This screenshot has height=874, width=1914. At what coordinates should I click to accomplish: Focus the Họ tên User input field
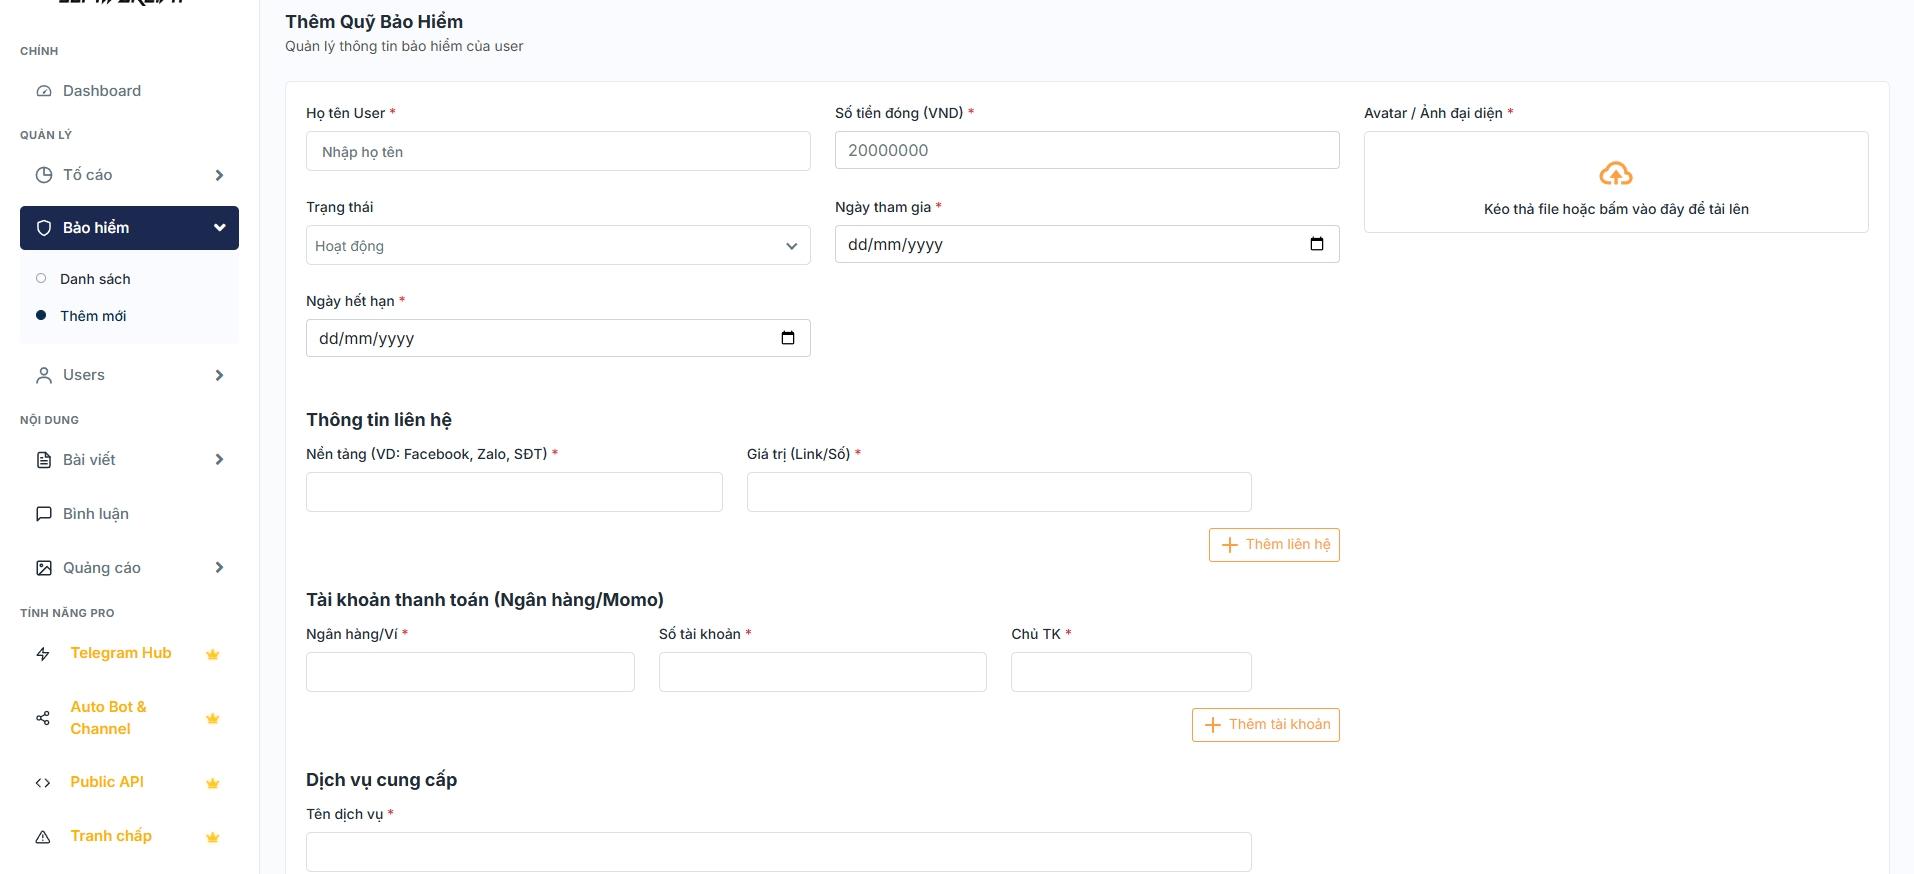pos(557,152)
